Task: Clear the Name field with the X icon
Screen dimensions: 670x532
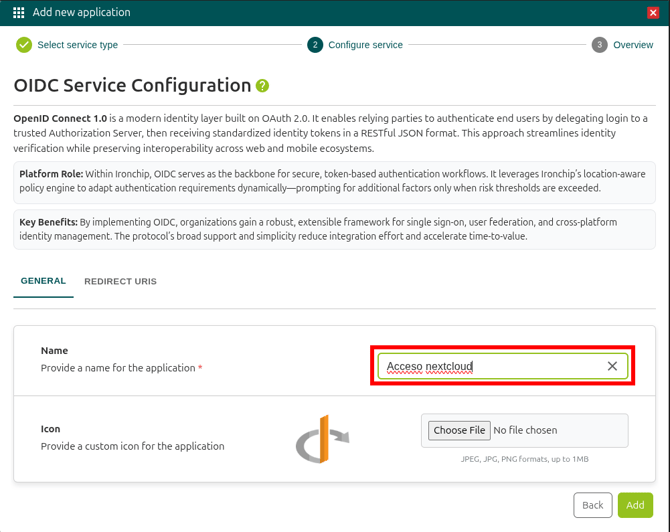Action: coord(612,366)
